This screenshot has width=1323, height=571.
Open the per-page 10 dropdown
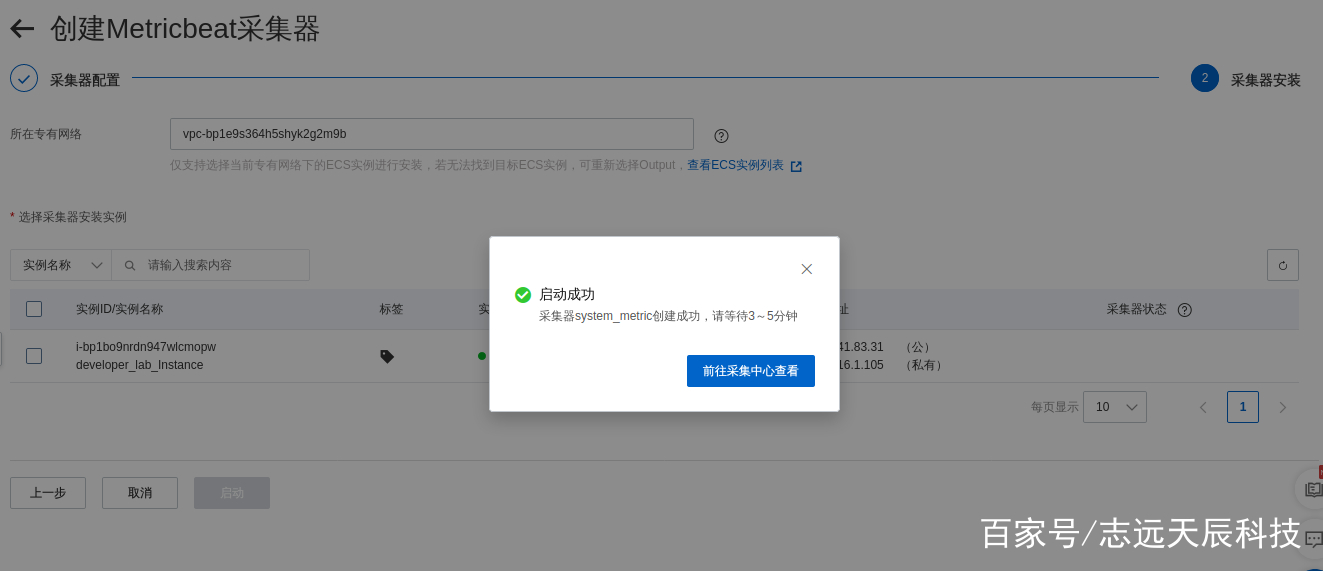[x=1115, y=407]
